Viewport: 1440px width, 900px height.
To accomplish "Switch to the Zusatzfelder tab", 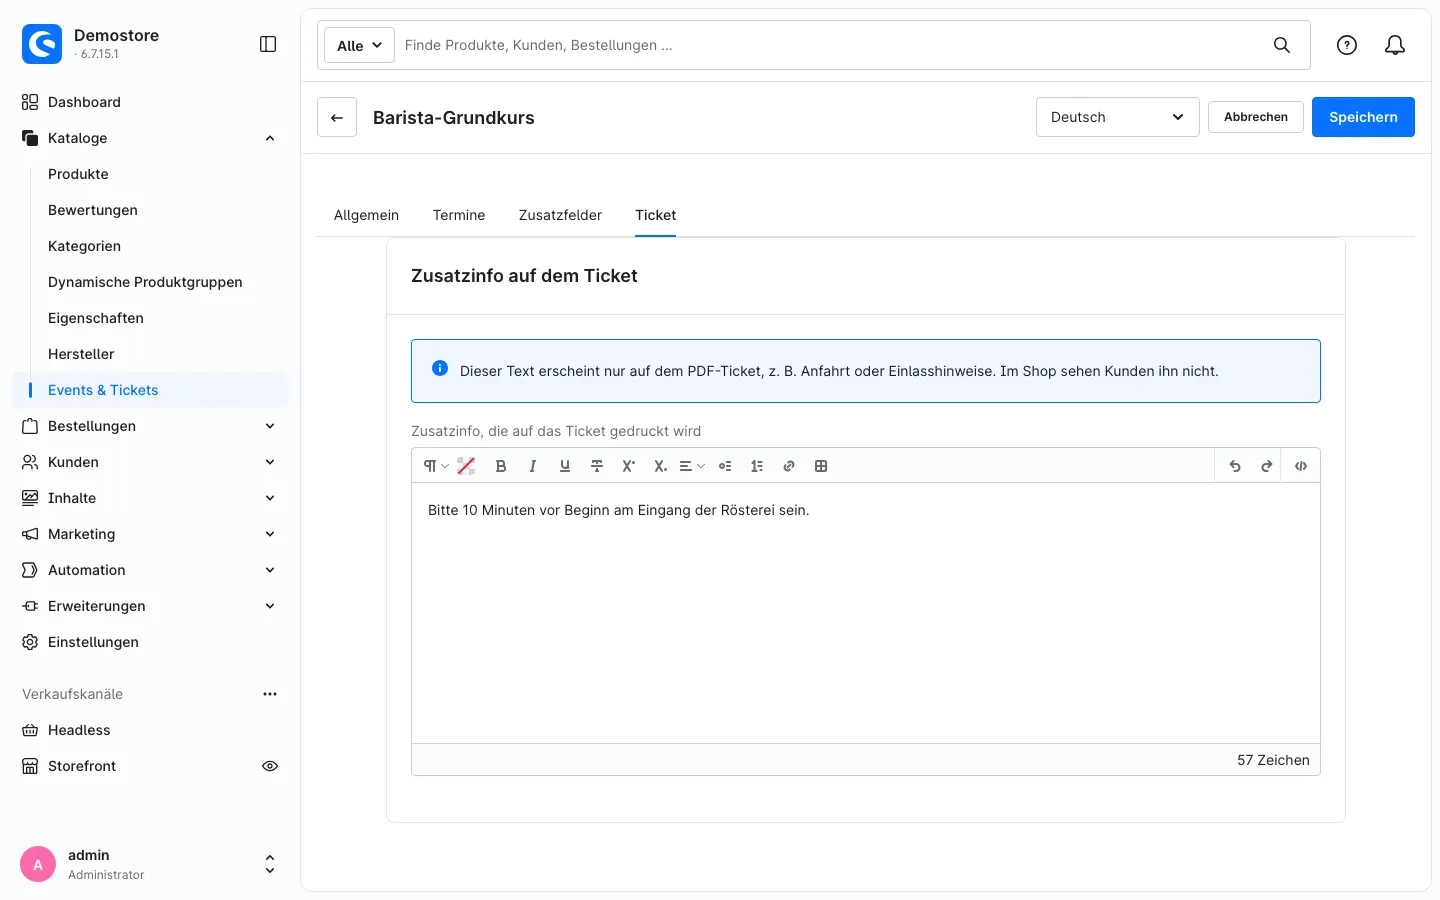I will [560, 215].
